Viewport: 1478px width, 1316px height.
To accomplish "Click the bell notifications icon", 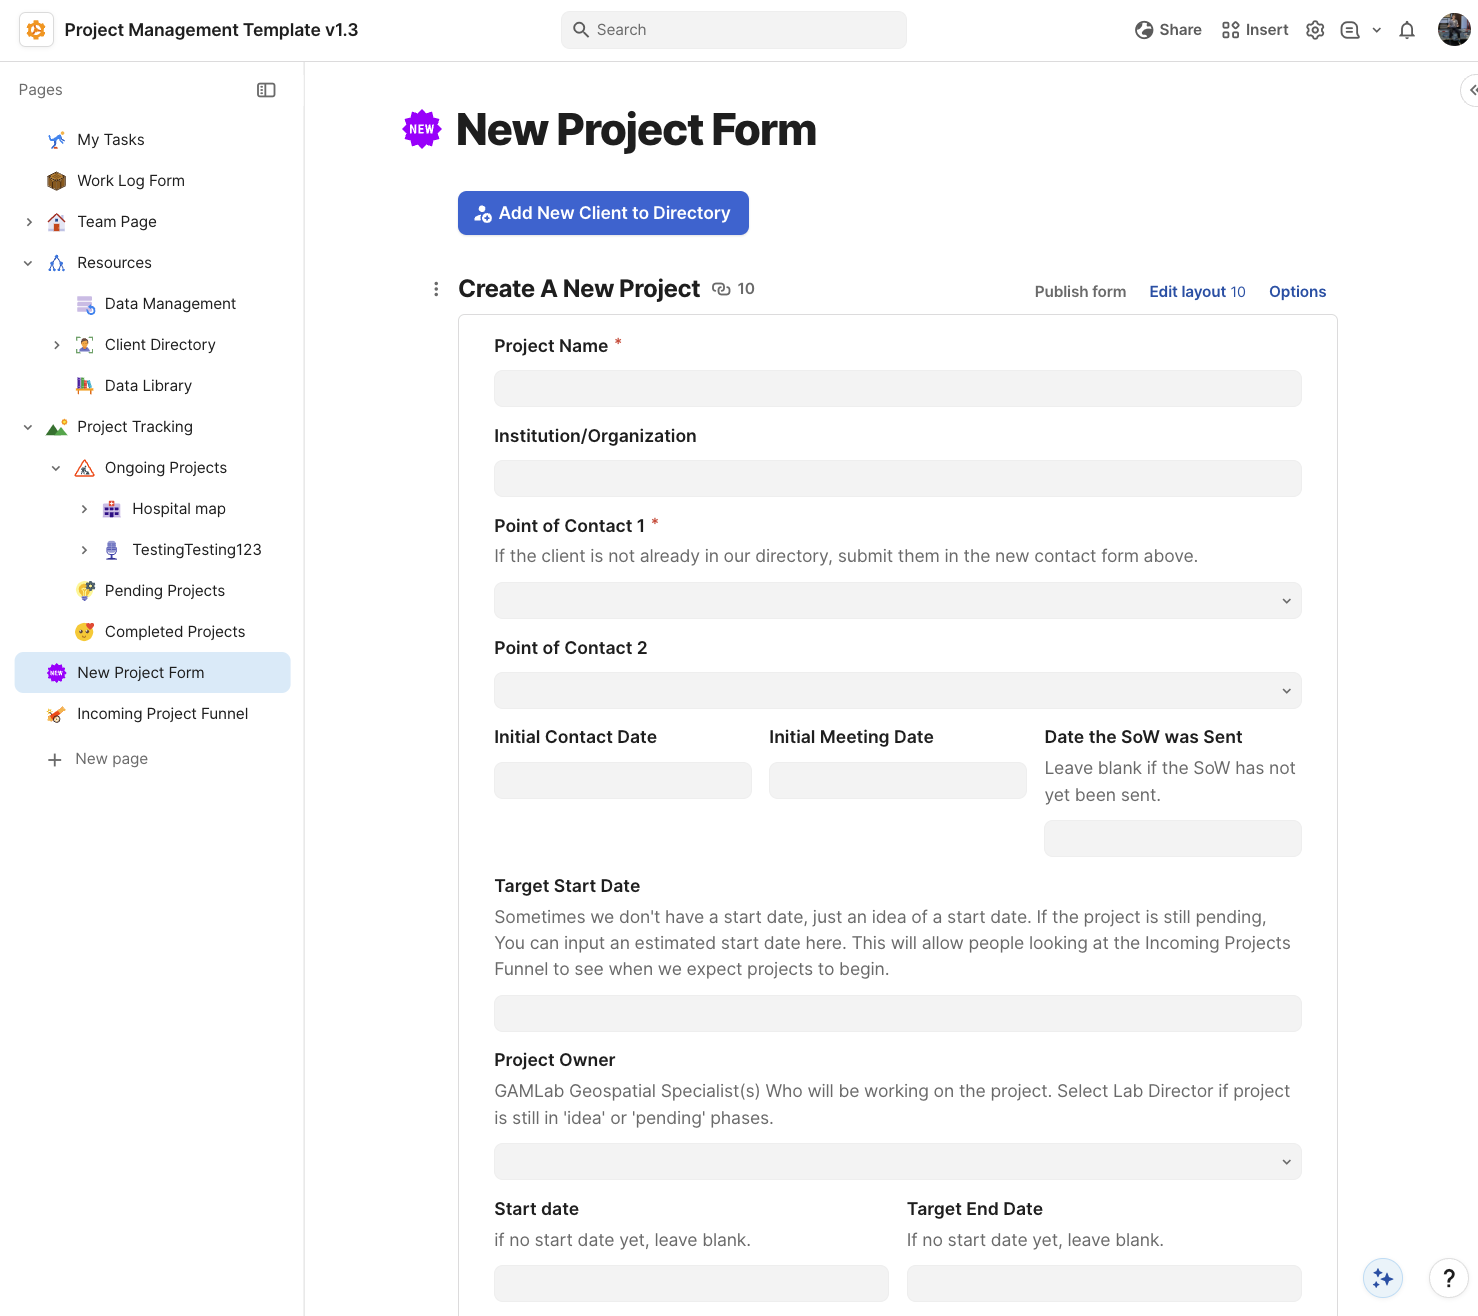I will pos(1407,30).
